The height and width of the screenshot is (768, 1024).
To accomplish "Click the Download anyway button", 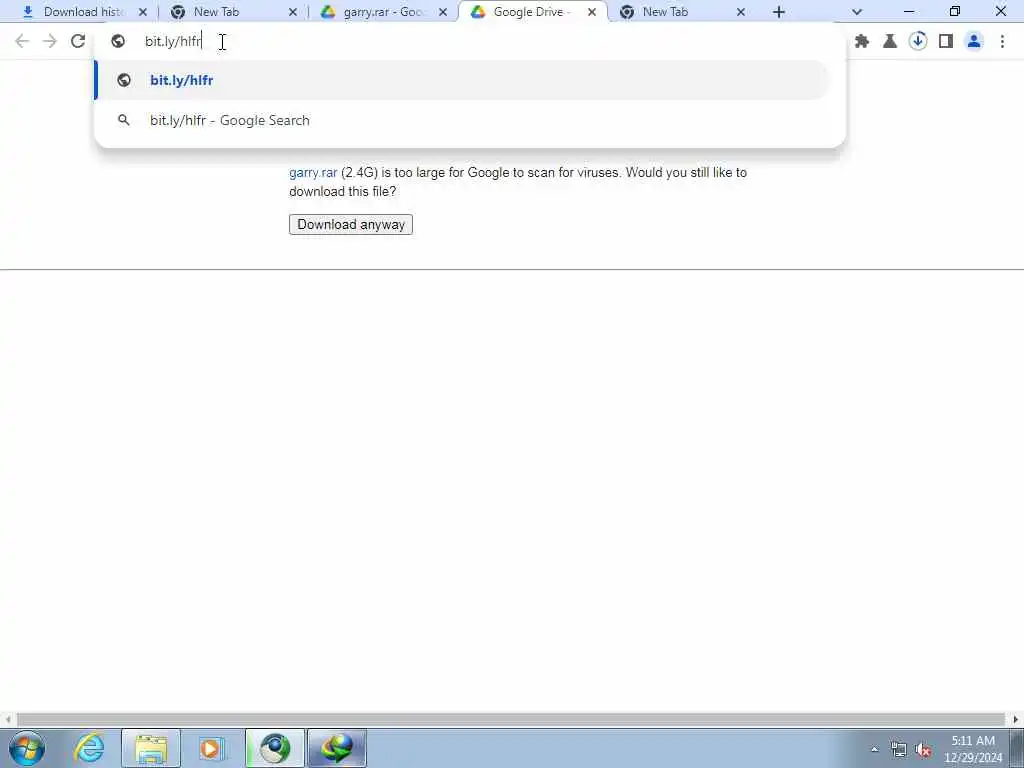I will [351, 225].
